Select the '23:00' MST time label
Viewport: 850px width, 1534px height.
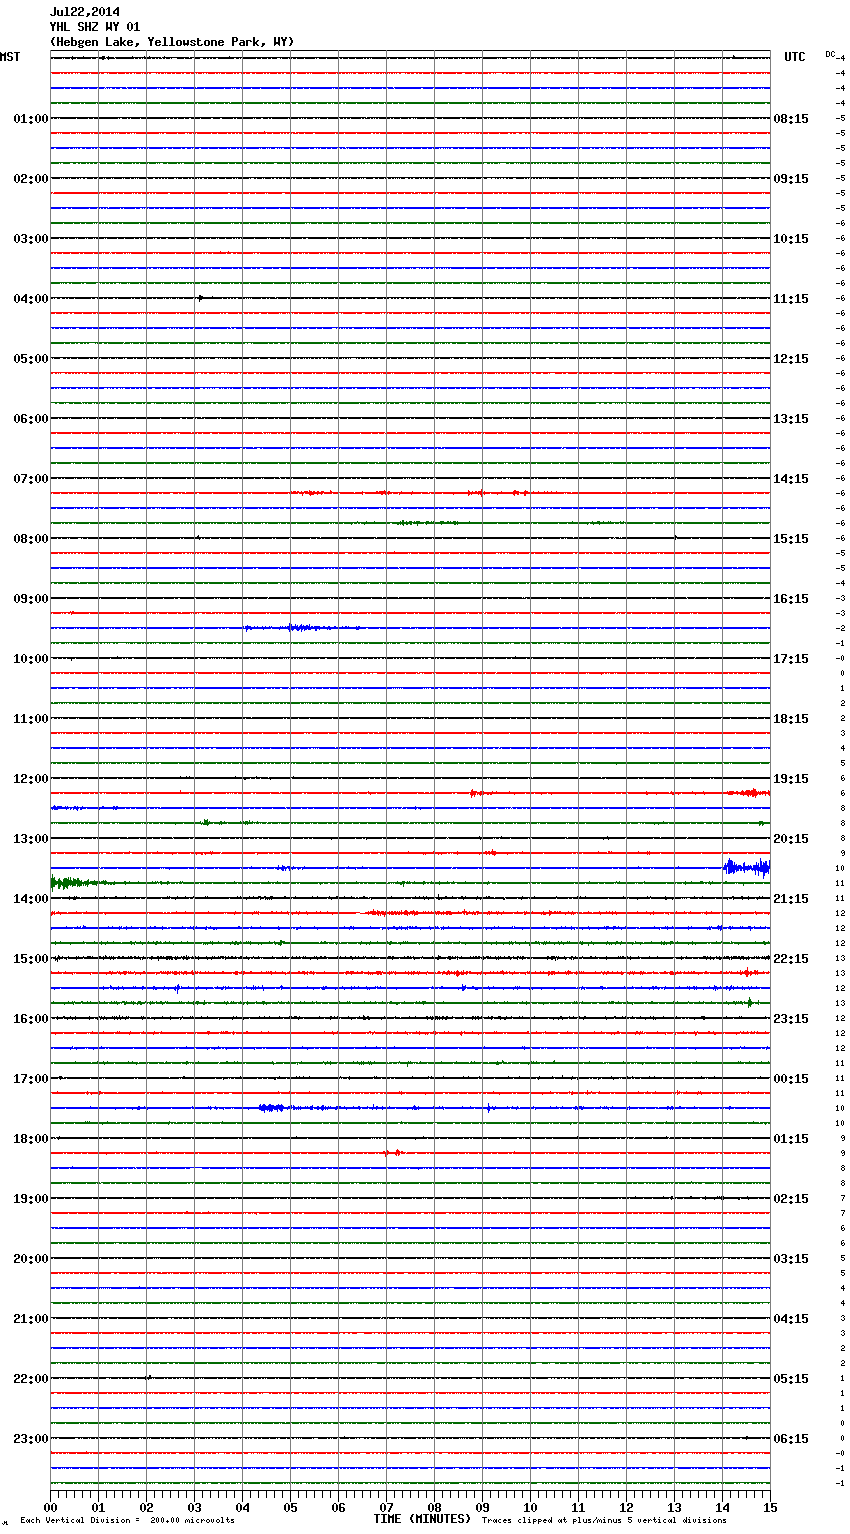click(x=31, y=1439)
